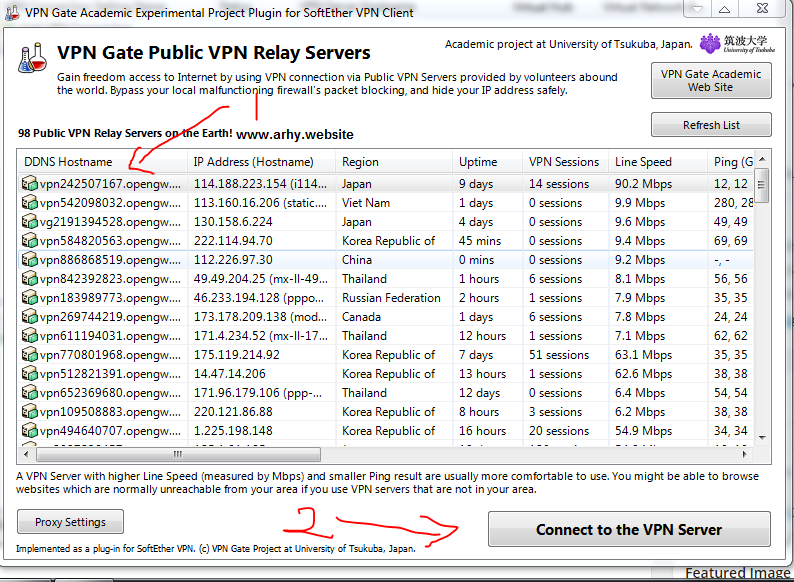Click Connect to the VPN Server
This screenshot has height=582, width=794.
pos(629,529)
